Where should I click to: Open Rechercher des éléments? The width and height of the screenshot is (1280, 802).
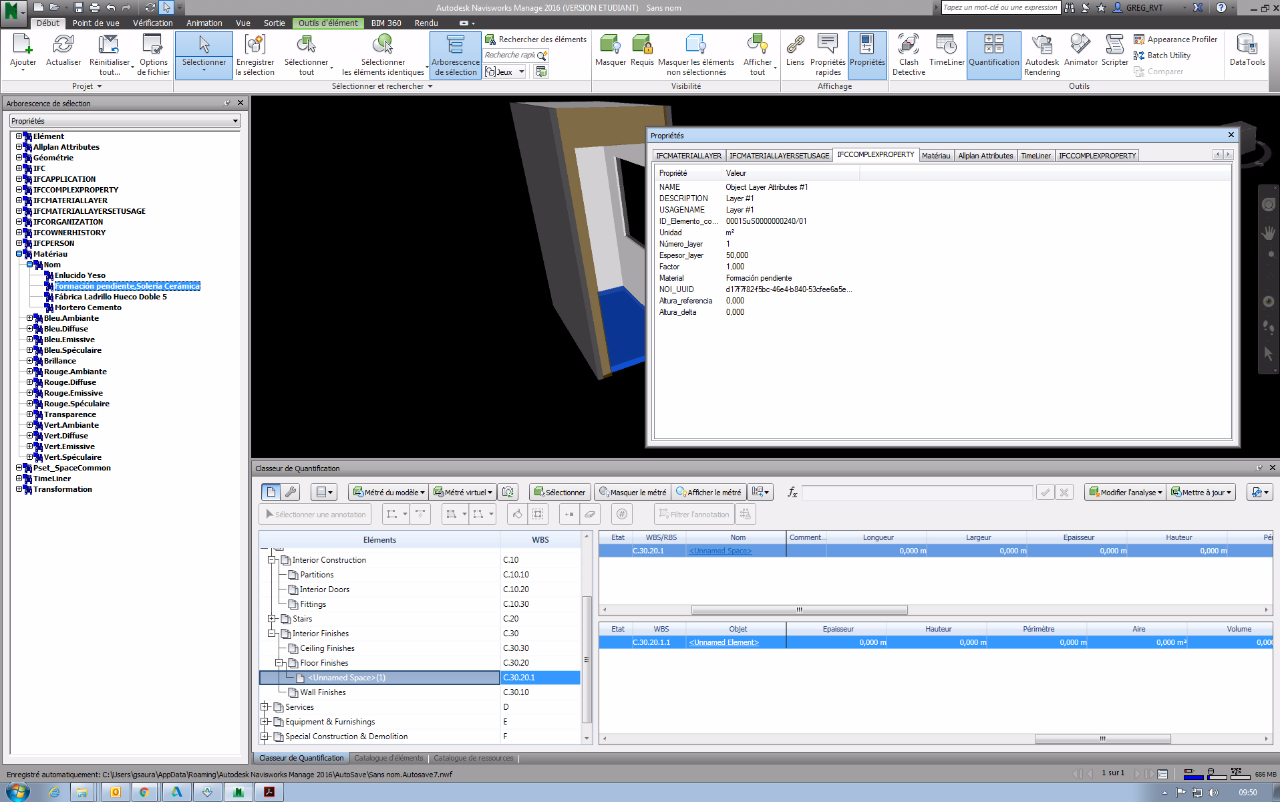tap(535, 39)
